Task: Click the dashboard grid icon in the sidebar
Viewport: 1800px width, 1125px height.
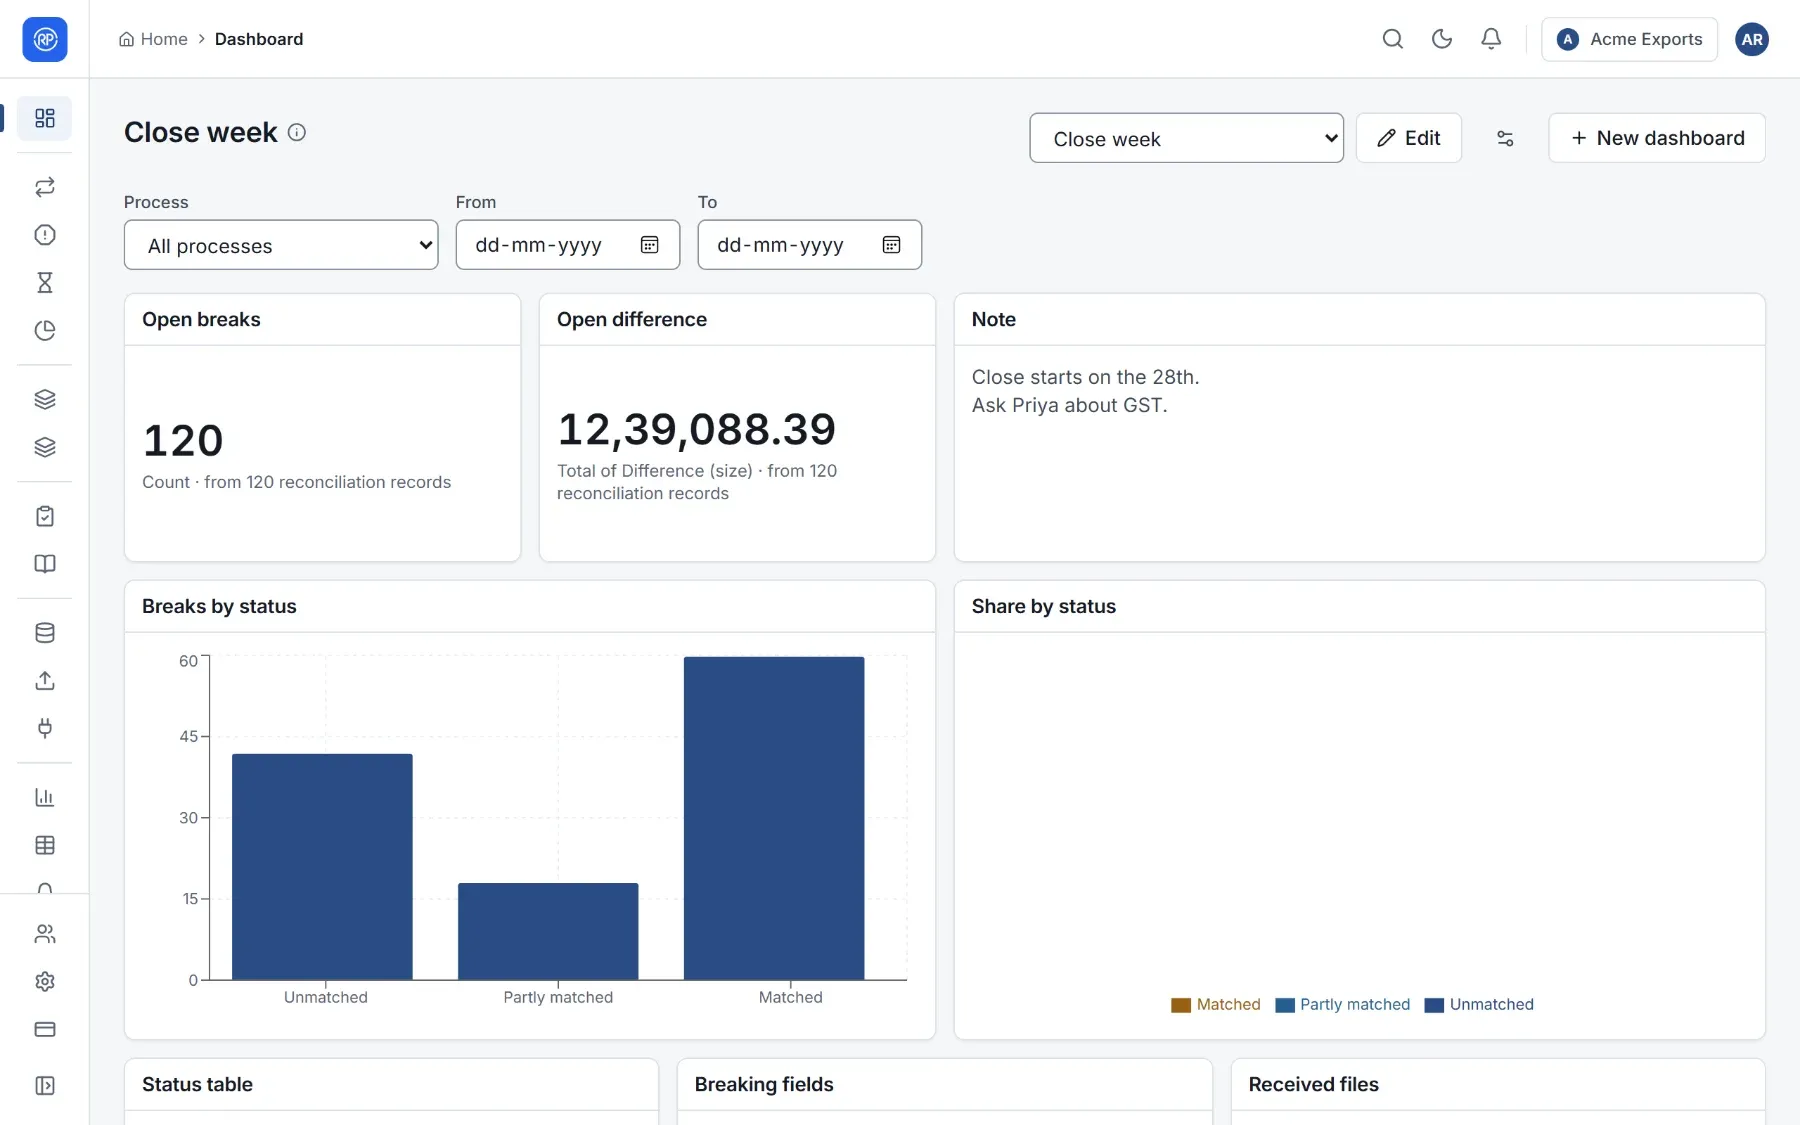Action: point(45,118)
